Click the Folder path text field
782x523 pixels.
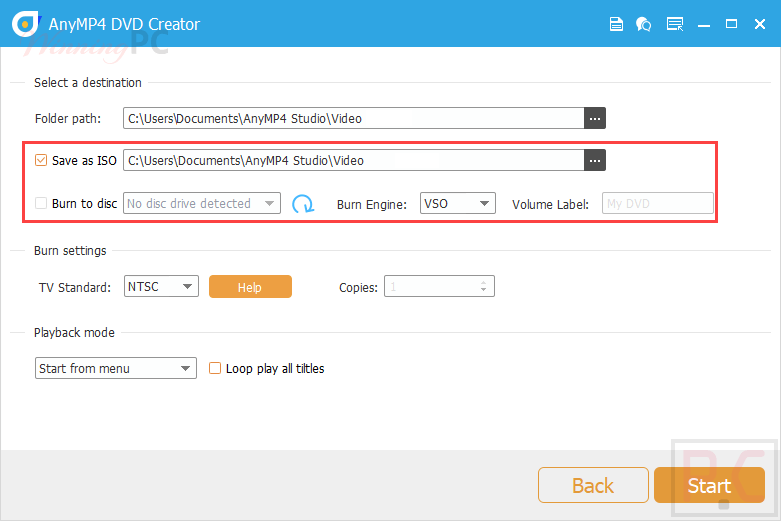tap(354, 118)
